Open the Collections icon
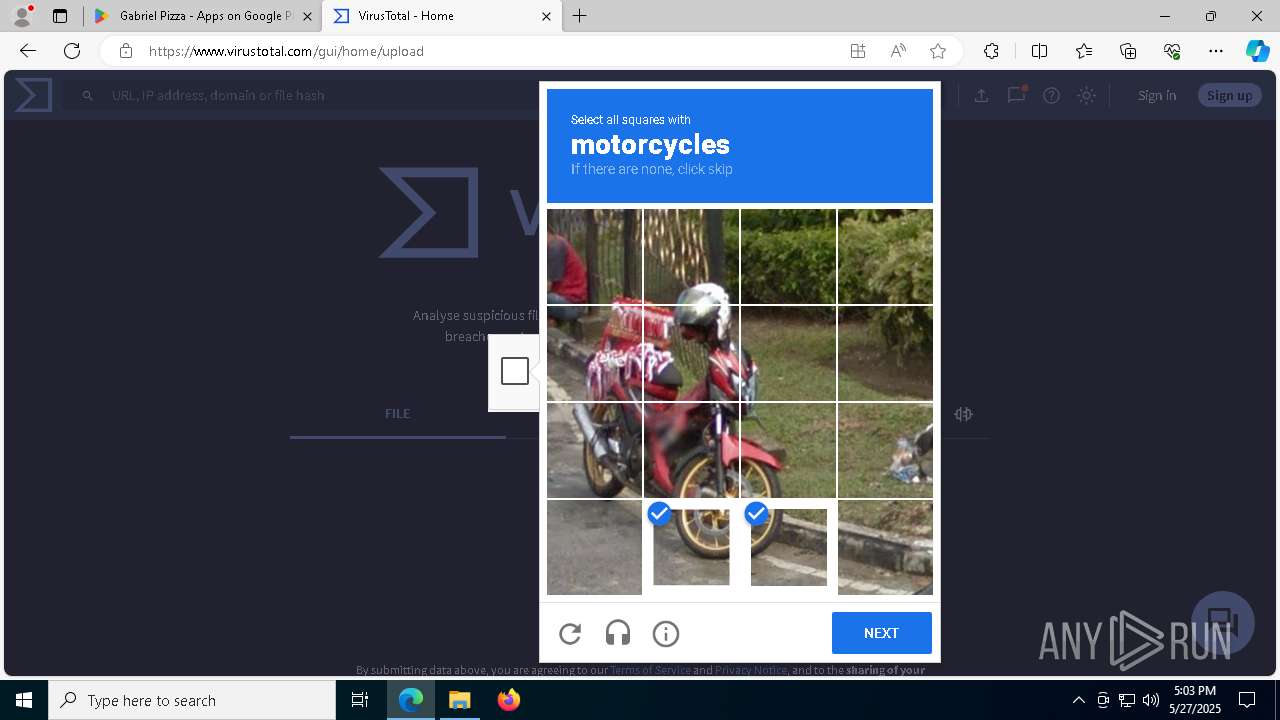Screen dimensions: 1280x720 point(1128,51)
